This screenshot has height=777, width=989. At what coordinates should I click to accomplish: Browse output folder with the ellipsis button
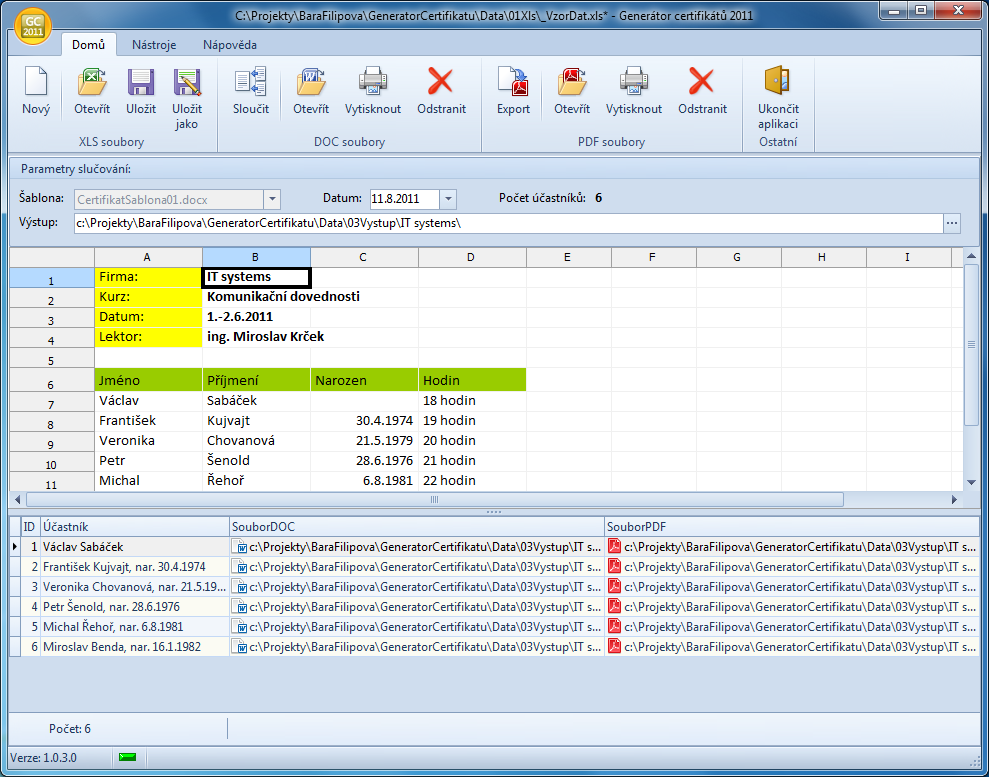pos(952,223)
